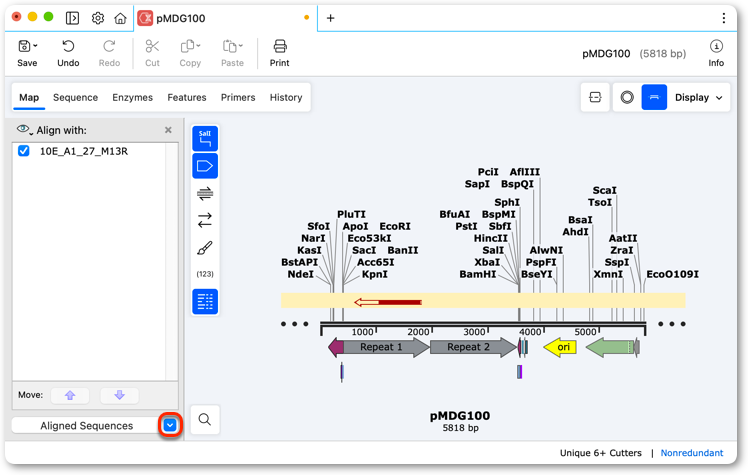The height and width of the screenshot is (475, 754).
Task: Click the Aligned Sequences button label
Action: [x=87, y=425]
